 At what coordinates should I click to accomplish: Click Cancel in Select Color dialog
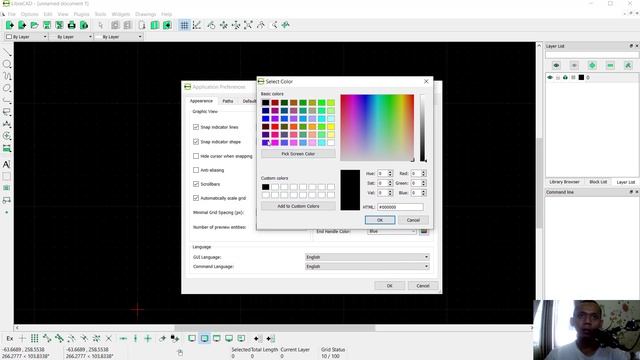tap(413, 220)
